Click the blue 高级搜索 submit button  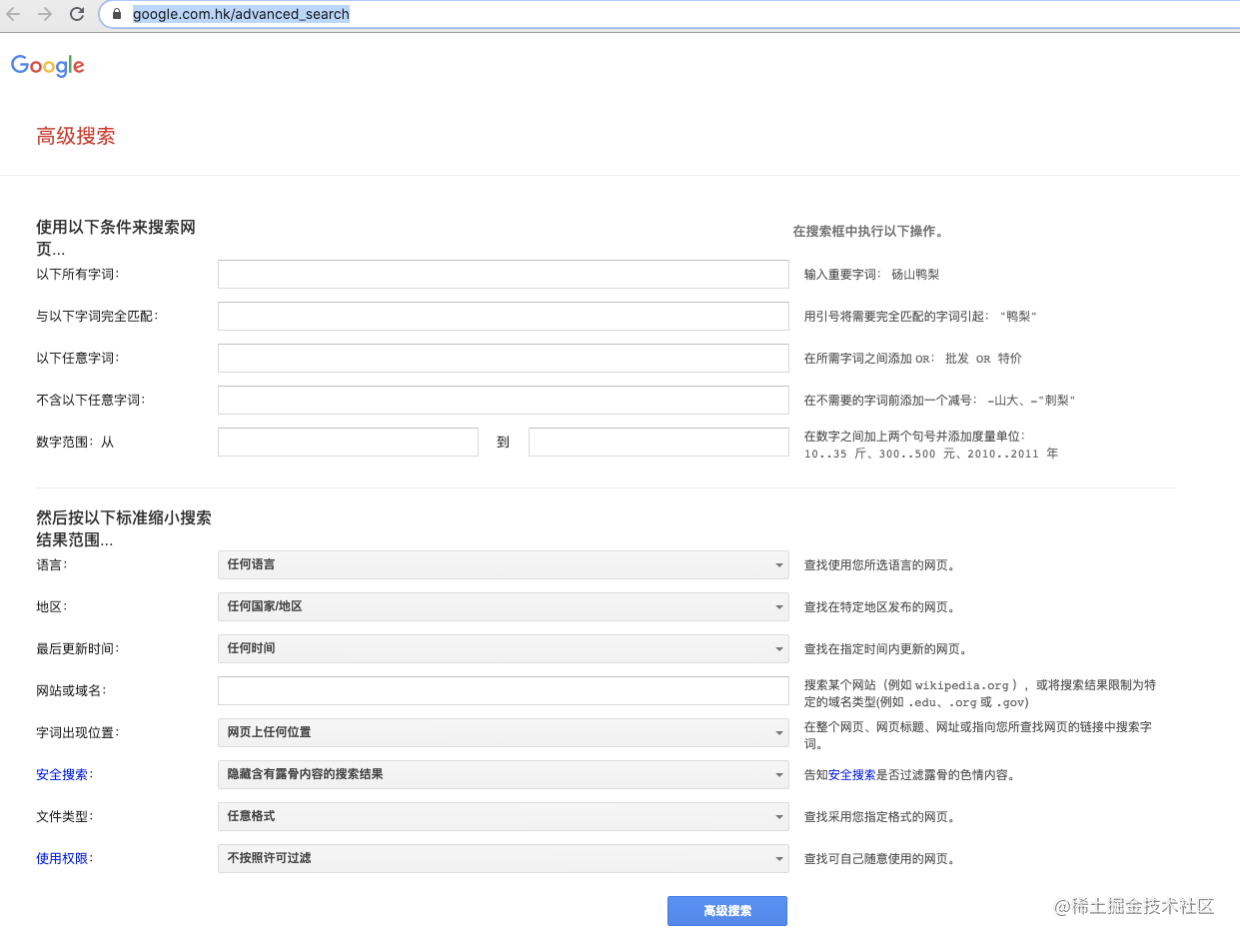[x=727, y=911]
